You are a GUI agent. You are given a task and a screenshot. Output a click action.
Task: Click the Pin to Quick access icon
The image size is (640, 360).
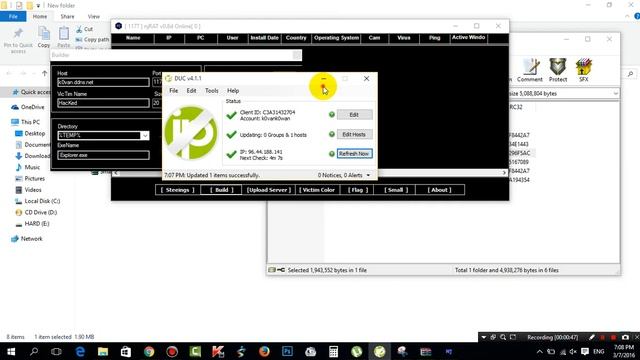coord(18,33)
